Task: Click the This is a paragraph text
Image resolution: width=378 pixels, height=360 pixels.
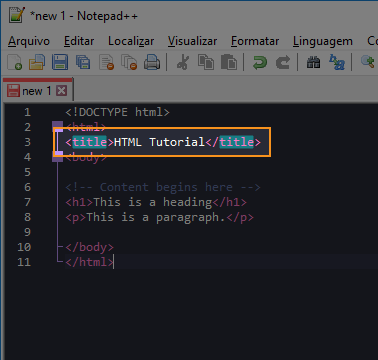Action: (156, 217)
